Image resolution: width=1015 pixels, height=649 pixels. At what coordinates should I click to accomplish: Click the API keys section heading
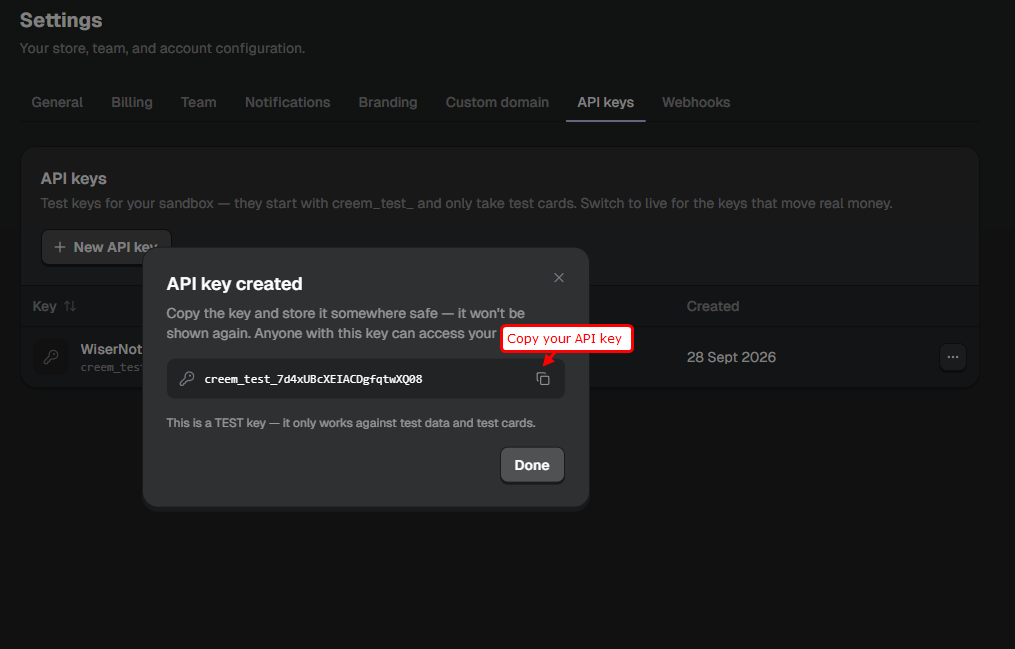(74, 179)
